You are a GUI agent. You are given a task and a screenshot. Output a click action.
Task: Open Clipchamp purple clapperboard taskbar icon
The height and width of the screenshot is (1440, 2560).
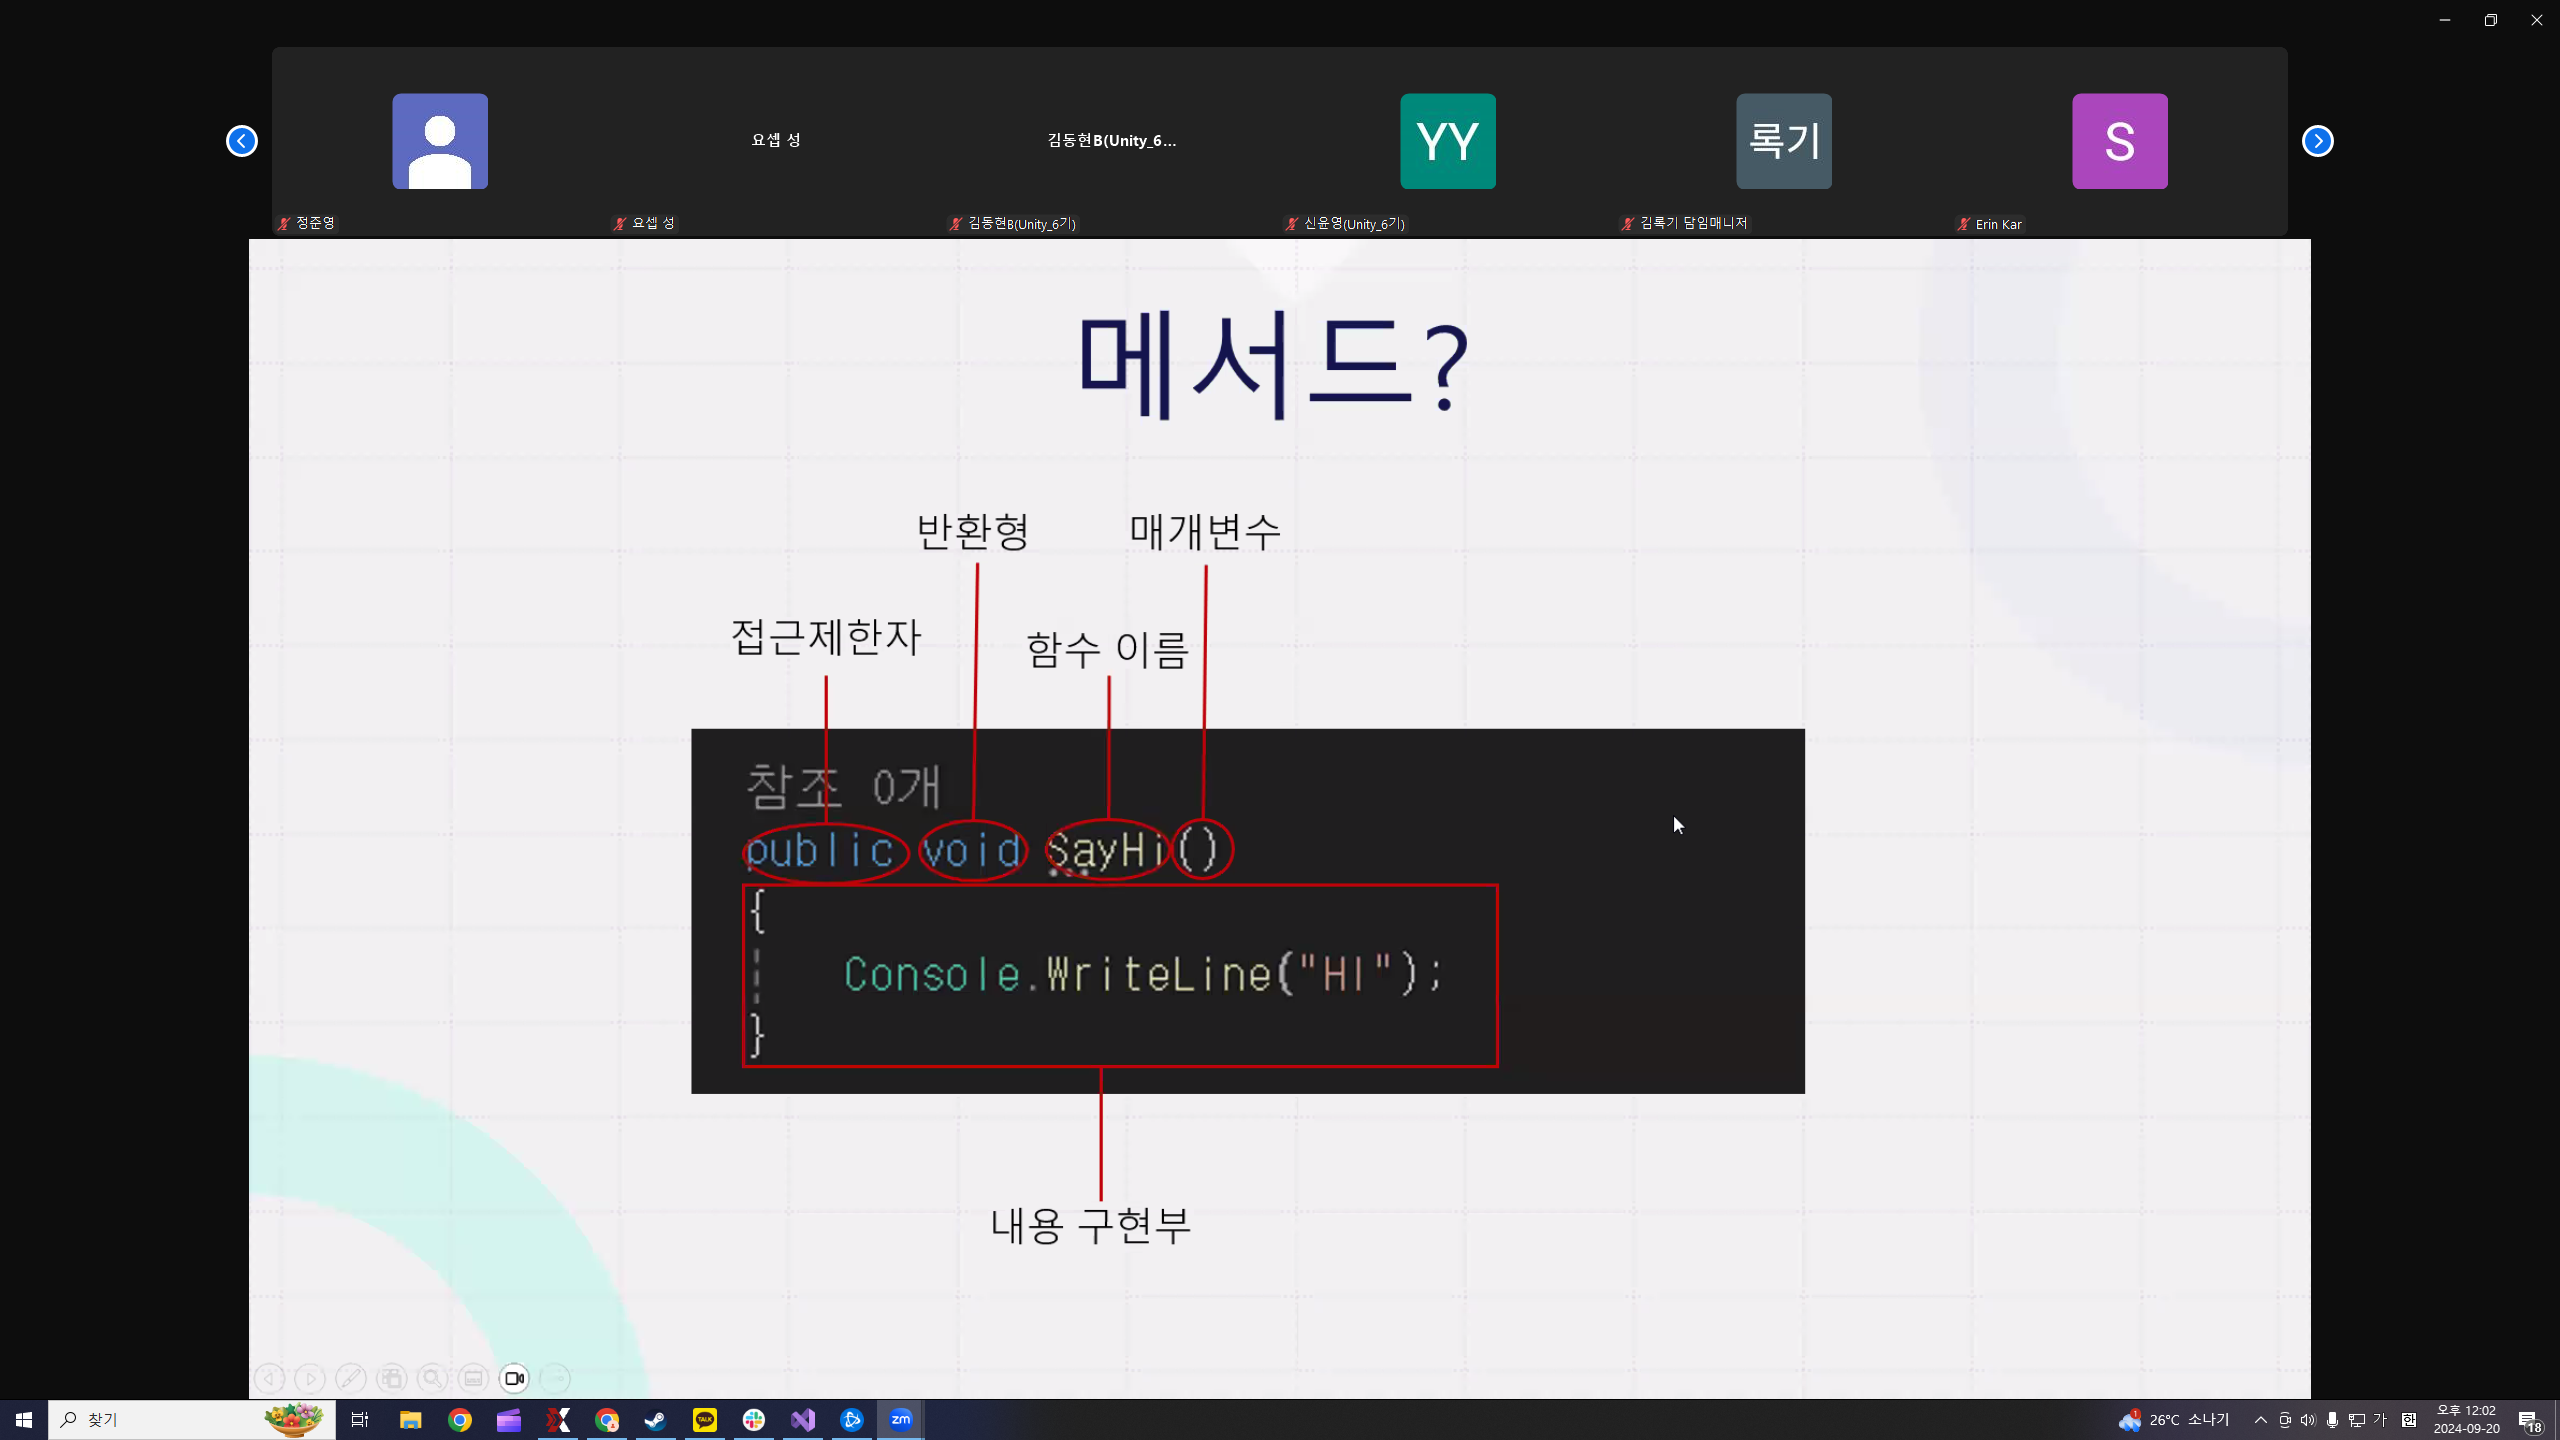[509, 1420]
